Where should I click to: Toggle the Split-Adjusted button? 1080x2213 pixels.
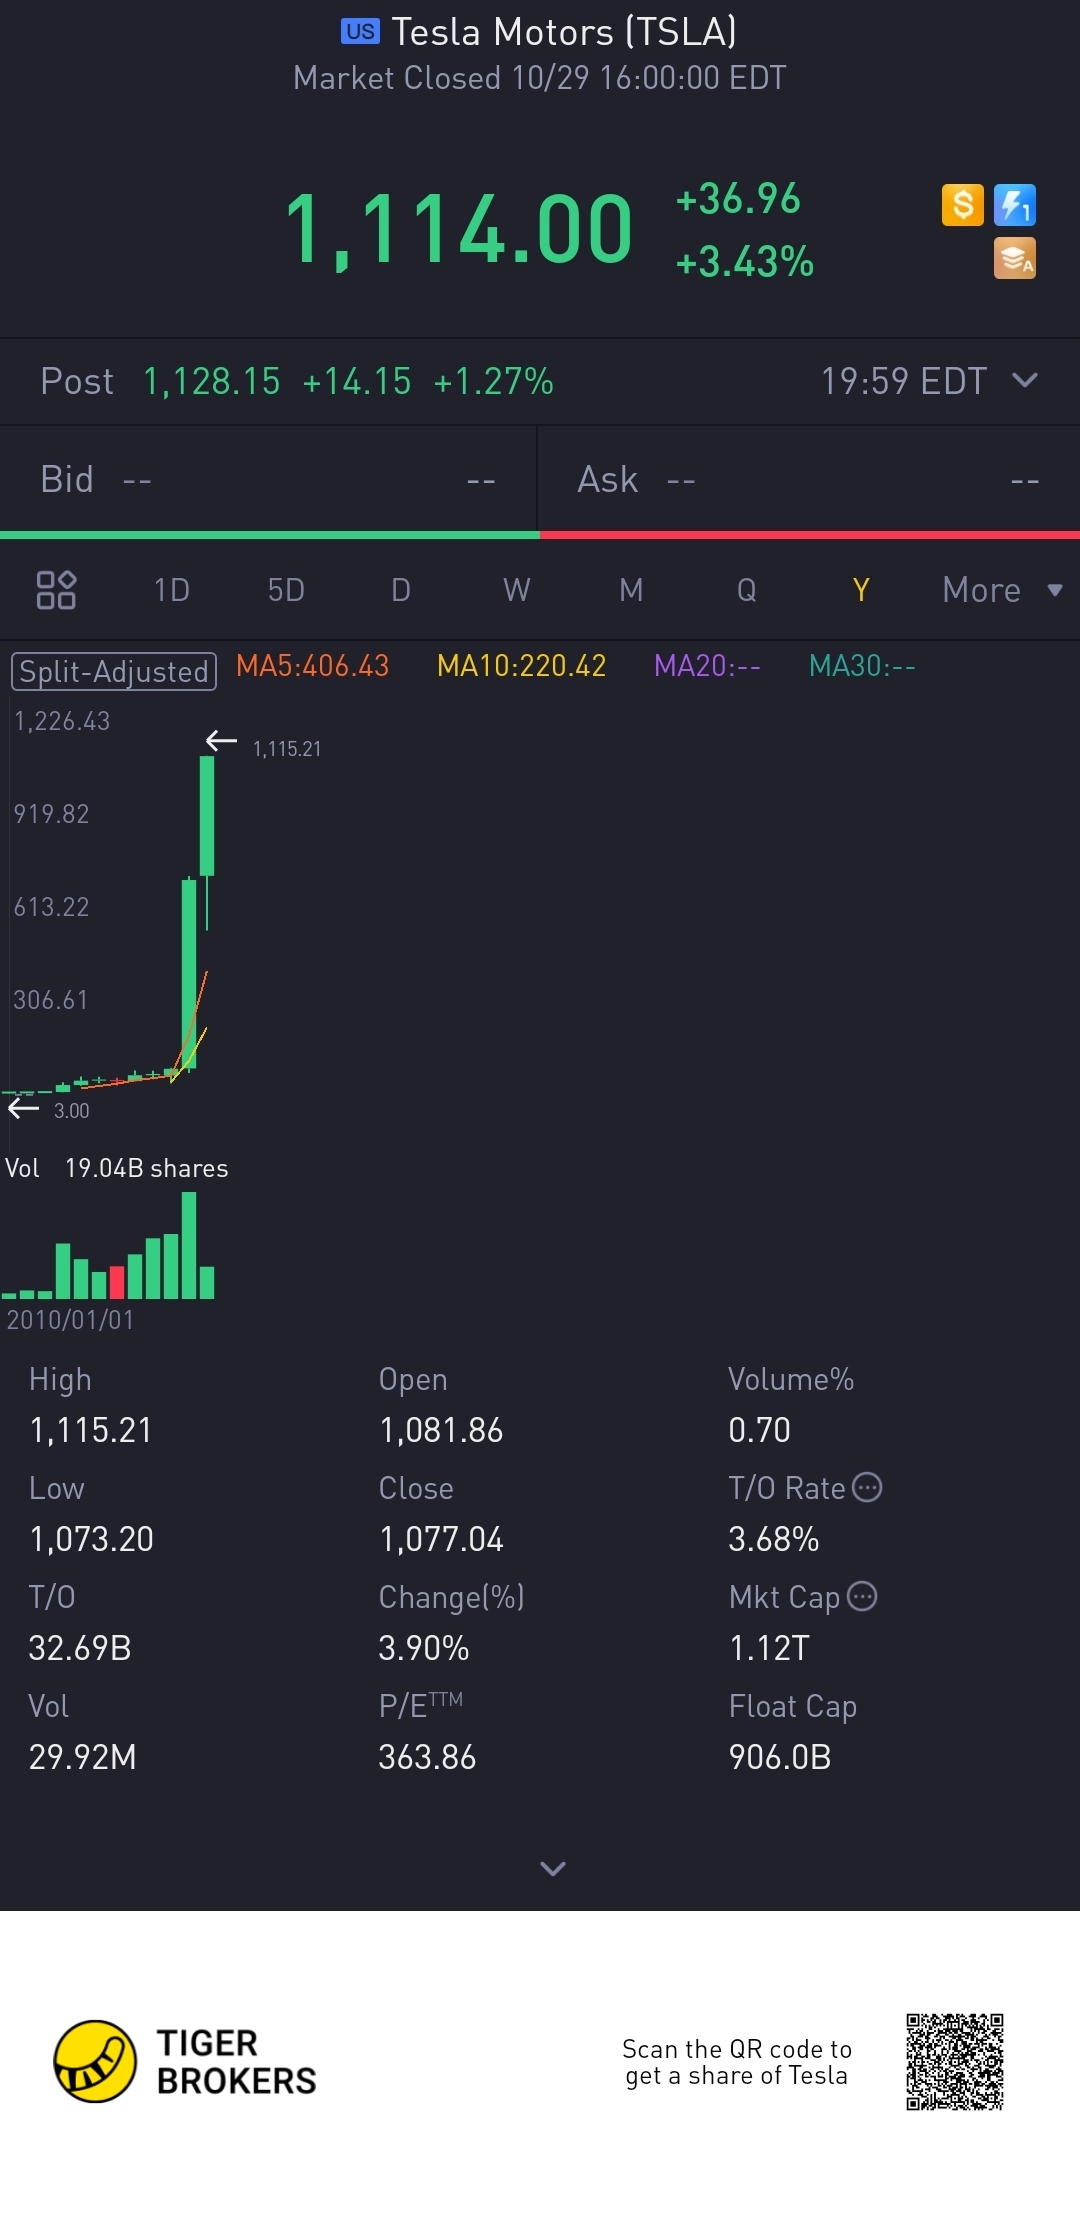click(114, 671)
